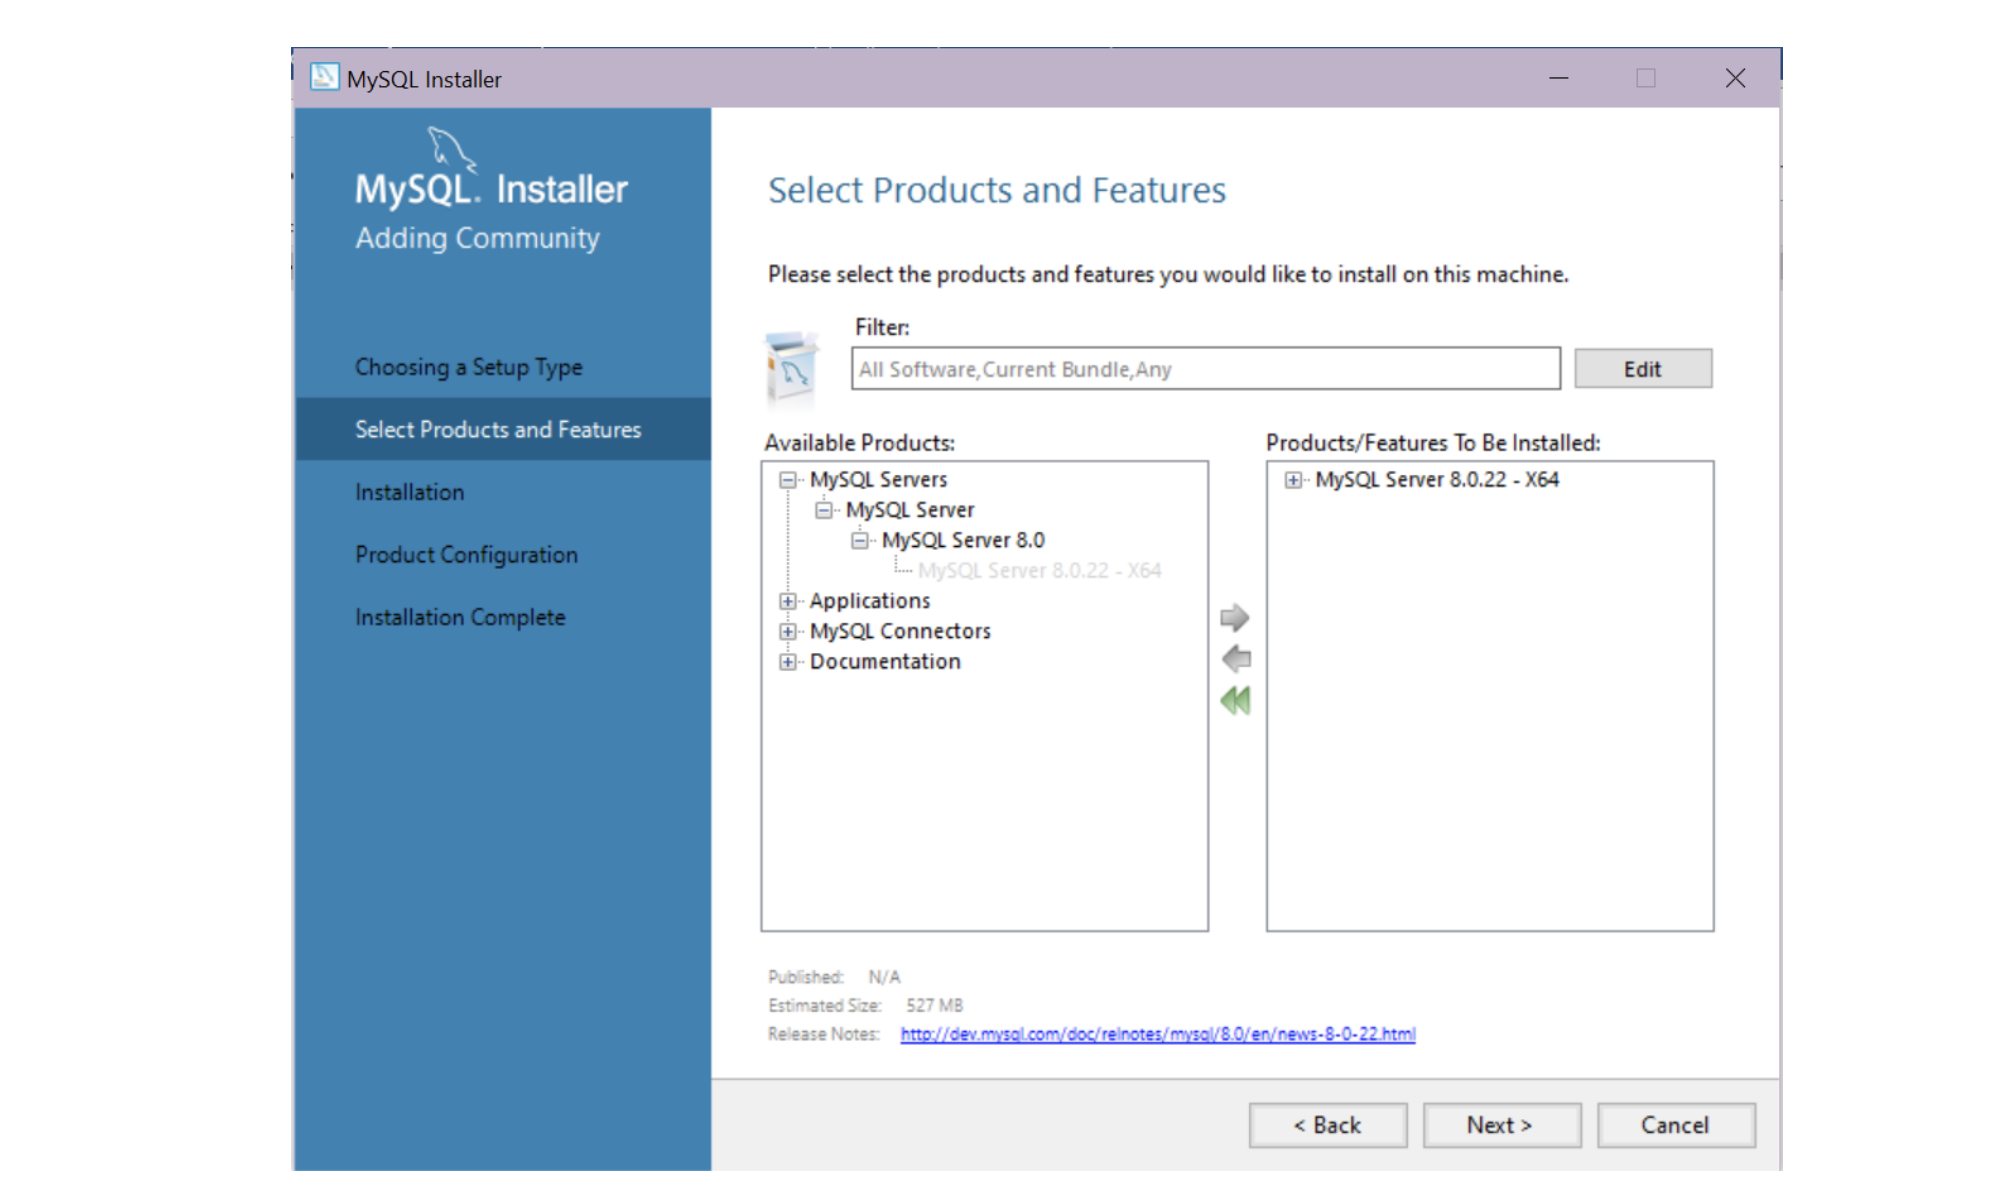The height and width of the screenshot is (1198, 2010).
Task: Click the Edit filter button
Action: point(1642,369)
